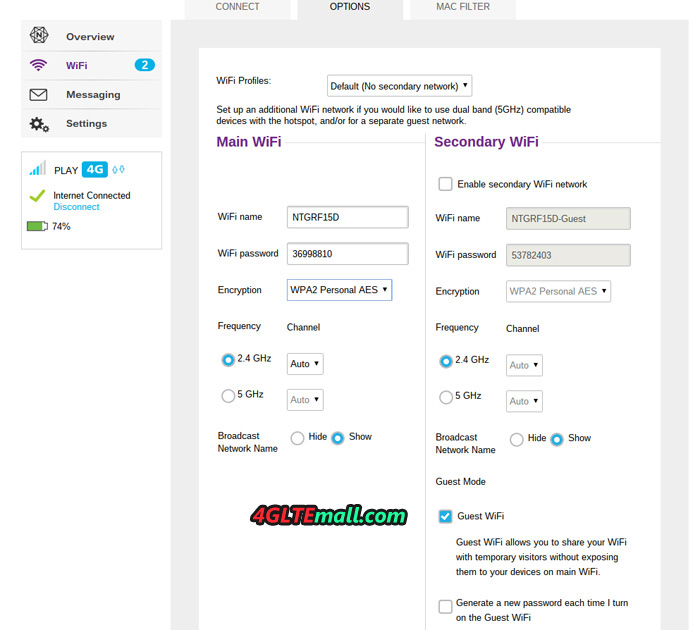Click the battery level icon
Image resolution: width=700 pixels, height=630 pixels.
(x=37, y=227)
